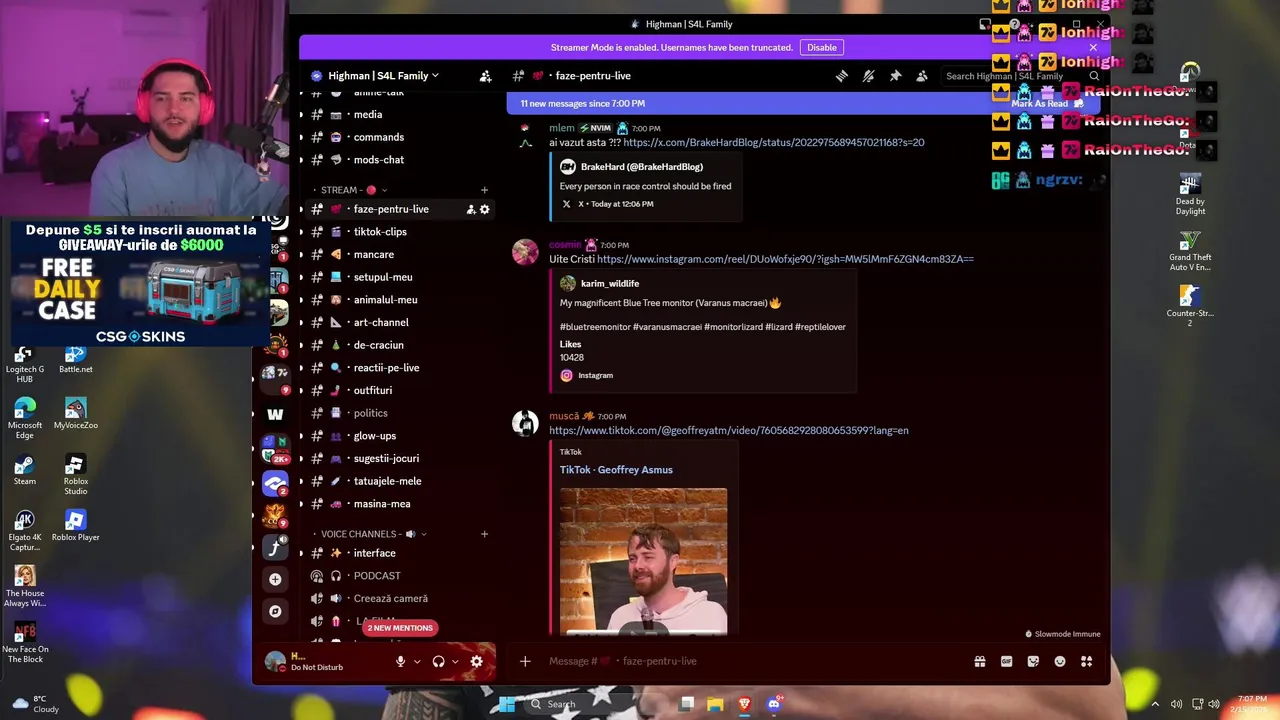Open the GIF picker
Screen dimensions: 1280x720
tap(1006, 661)
